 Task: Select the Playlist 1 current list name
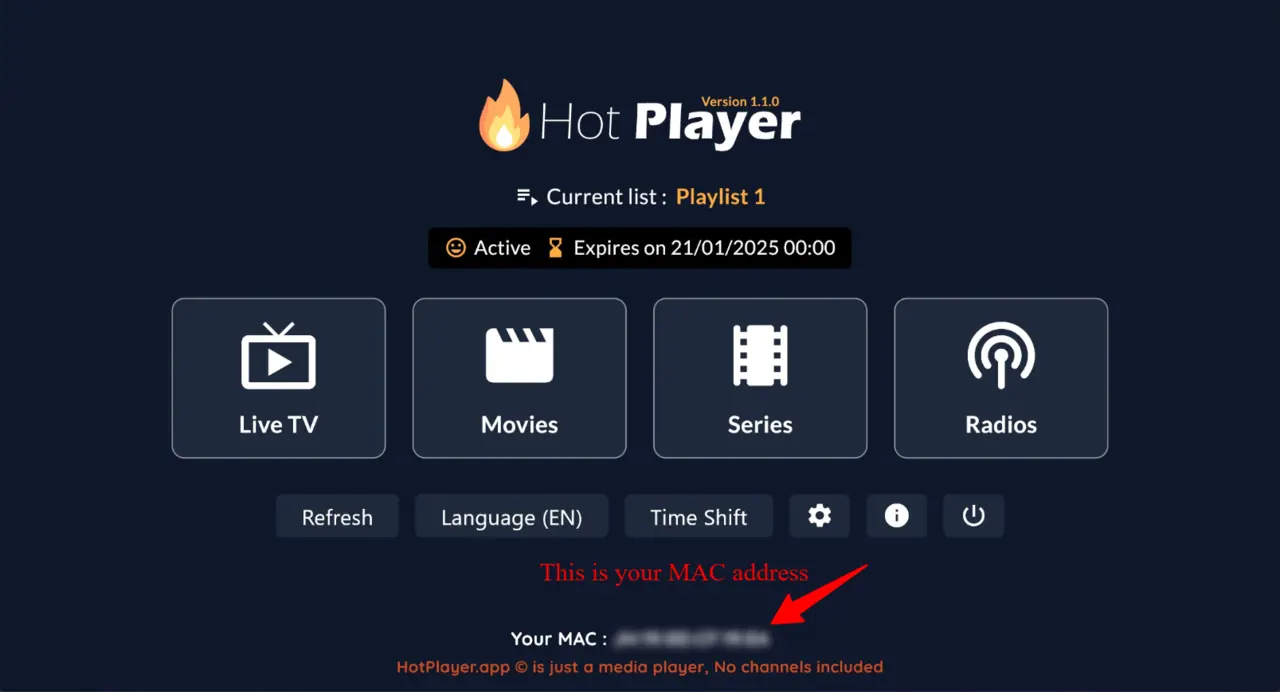coord(720,197)
